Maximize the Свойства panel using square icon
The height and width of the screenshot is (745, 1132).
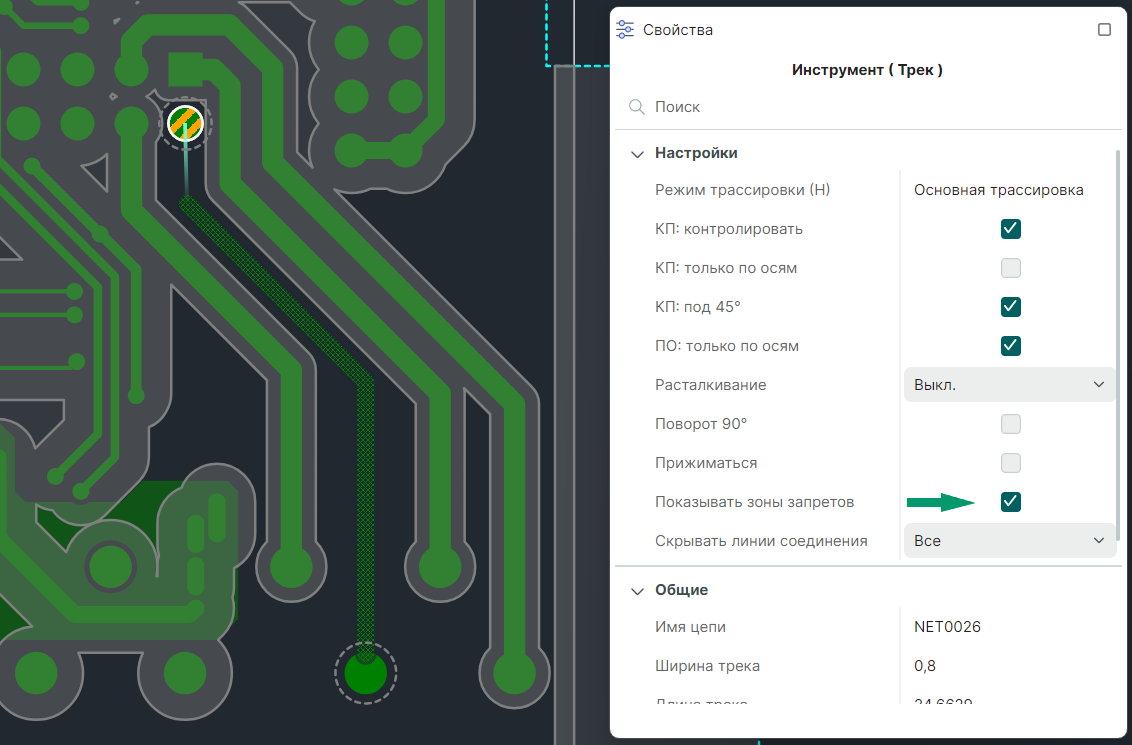click(1104, 30)
